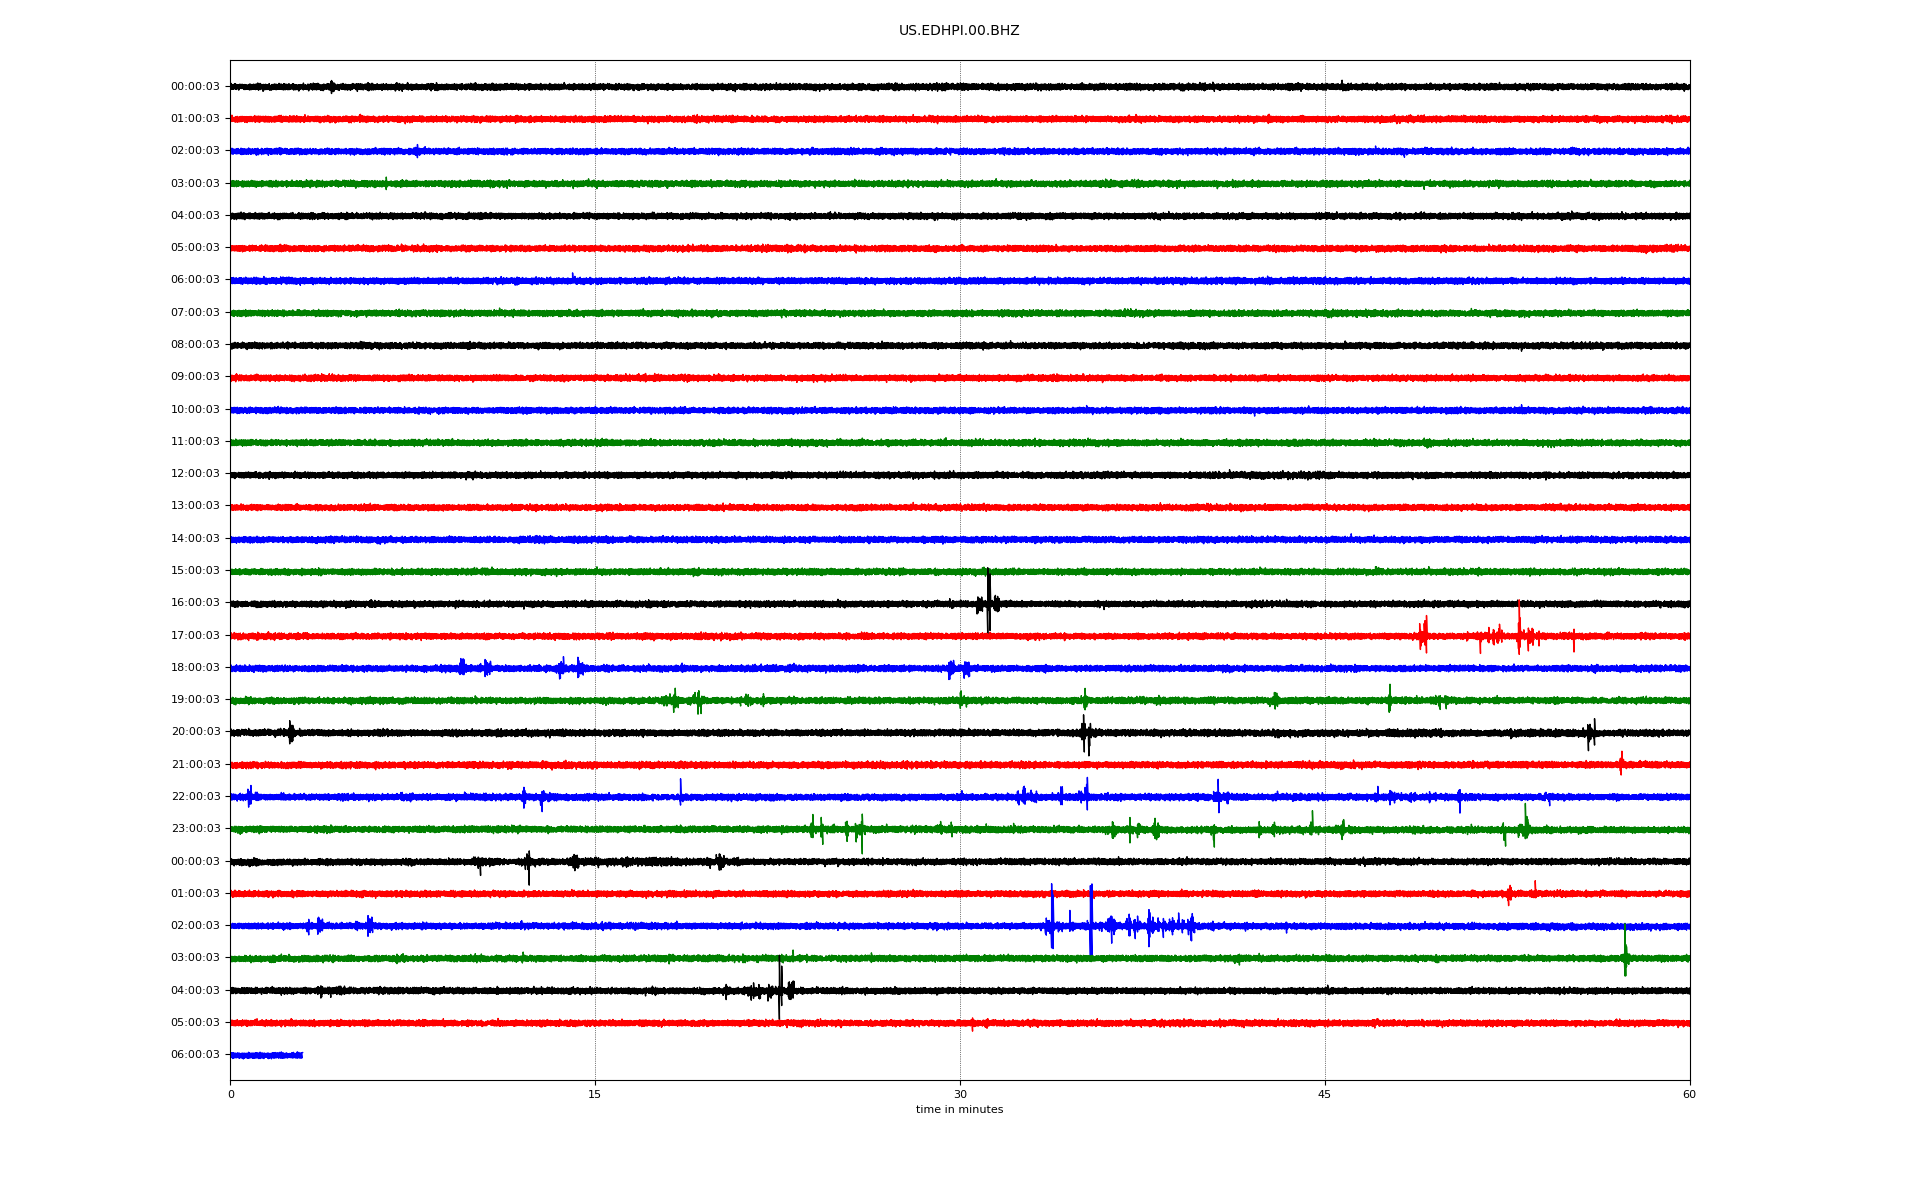Image resolution: width=1920 pixels, height=1200 pixels.
Task: Select the 11:00:03 trace label
Action: [195, 441]
